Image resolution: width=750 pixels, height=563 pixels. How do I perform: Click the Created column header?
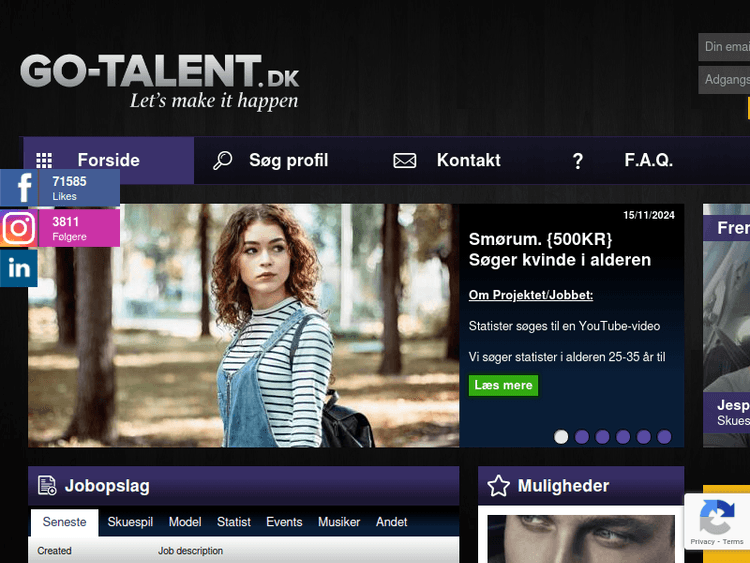click(x=55, y=551)
